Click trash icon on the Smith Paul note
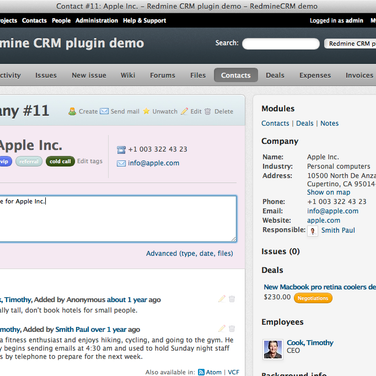Viewport: 376px width, 376px height. point(232,329)
